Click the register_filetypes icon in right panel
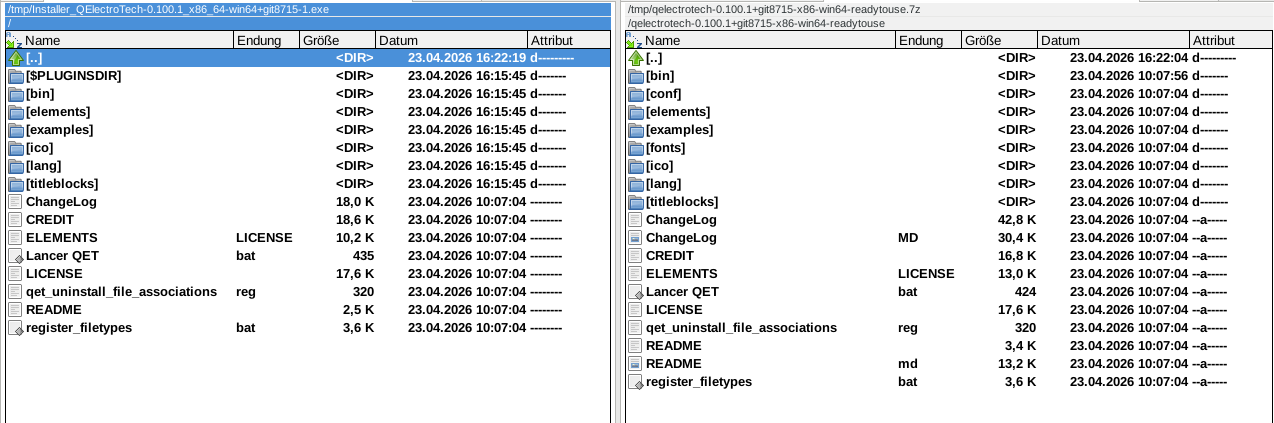This screenshot has height=423, width=1274. 635,382
